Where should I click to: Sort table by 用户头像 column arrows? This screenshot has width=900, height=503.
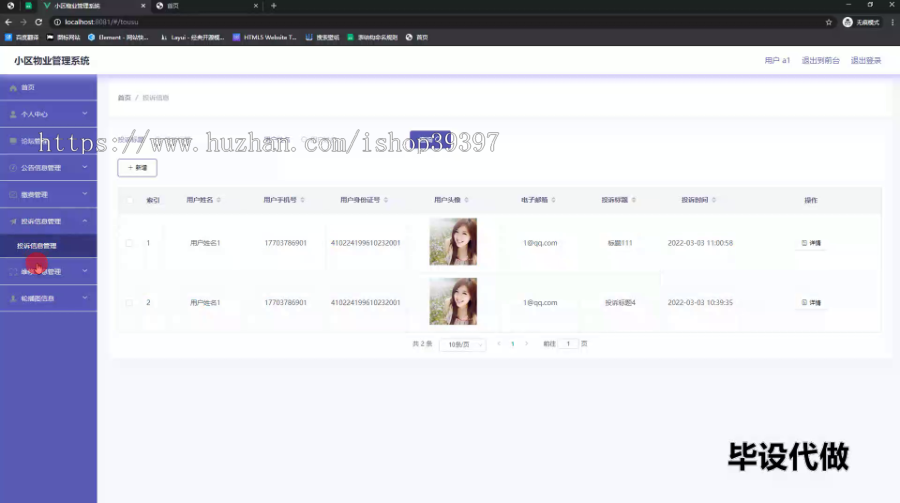coord(467,200)
